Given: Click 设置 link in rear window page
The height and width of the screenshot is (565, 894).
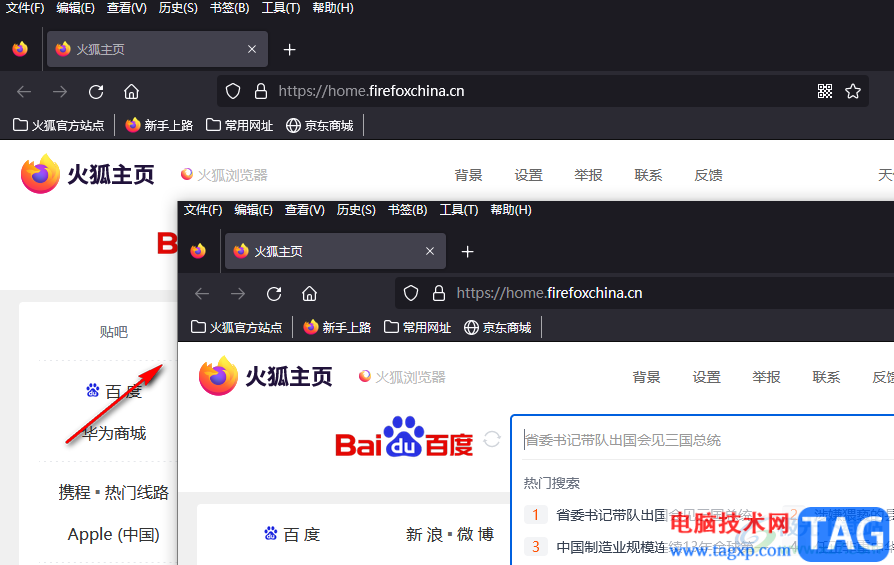Looking at the screenshot, I should tap(529, 175).
